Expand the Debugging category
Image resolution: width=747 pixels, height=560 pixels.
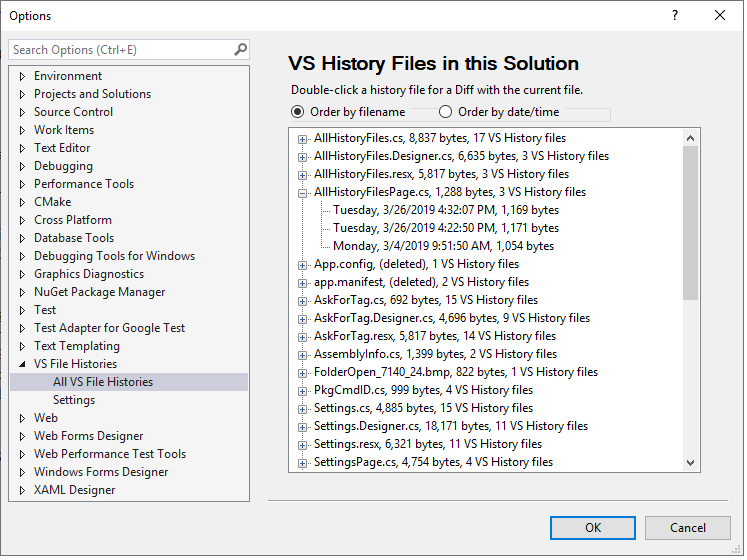click(22, 166)
